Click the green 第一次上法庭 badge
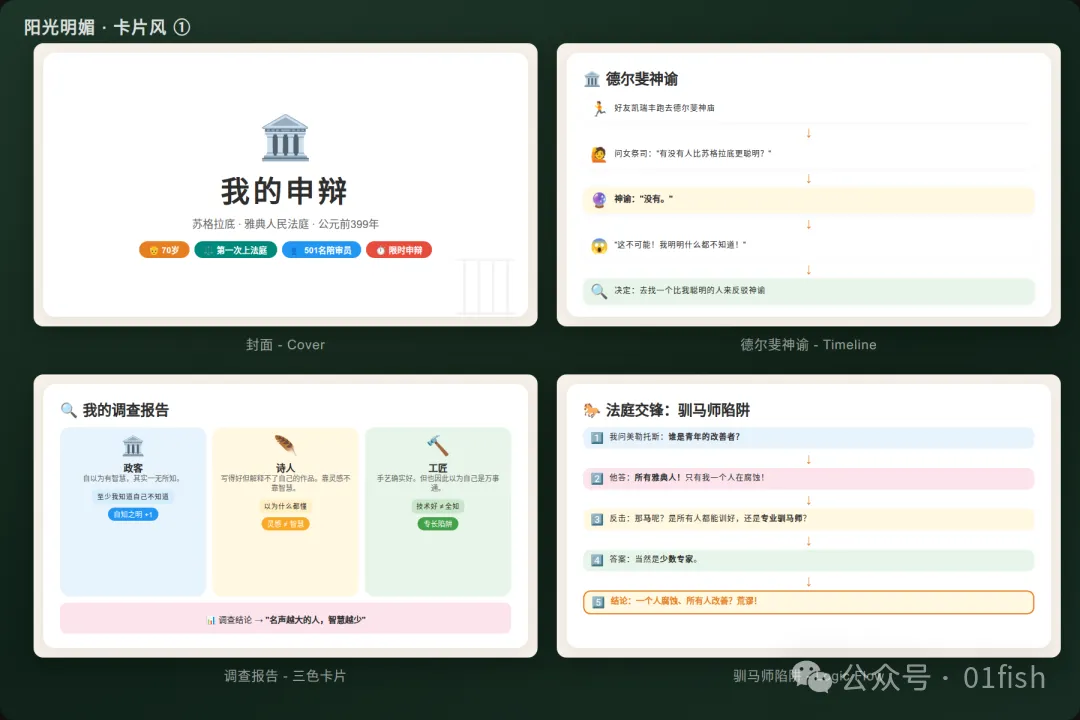The height and width of the screenshot is (720, 1080). tap(235, 250)
